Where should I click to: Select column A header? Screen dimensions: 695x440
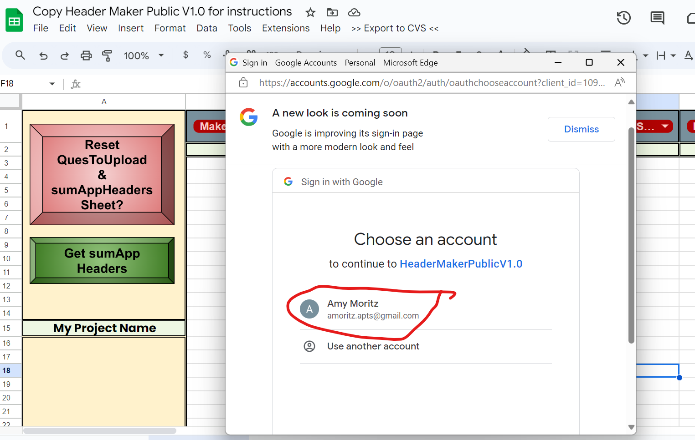click(104, 101)
